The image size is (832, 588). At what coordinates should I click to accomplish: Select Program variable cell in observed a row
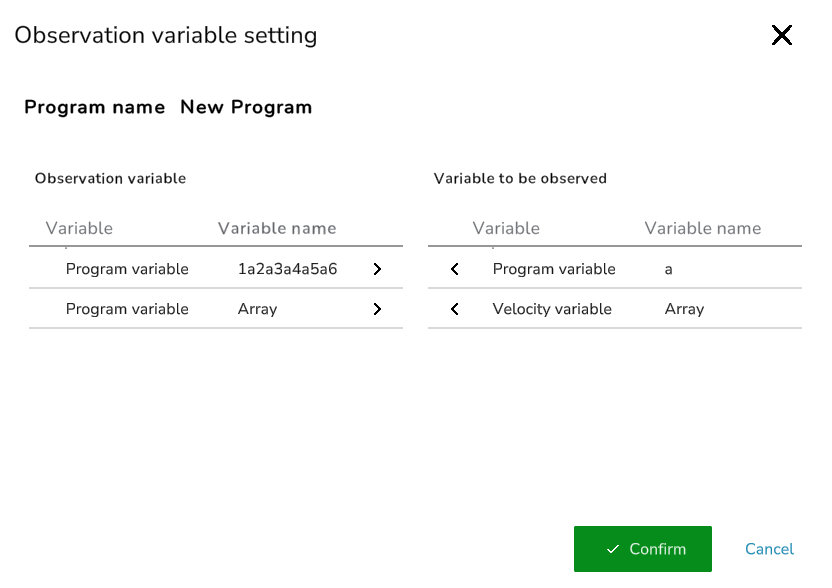(554, 269)
